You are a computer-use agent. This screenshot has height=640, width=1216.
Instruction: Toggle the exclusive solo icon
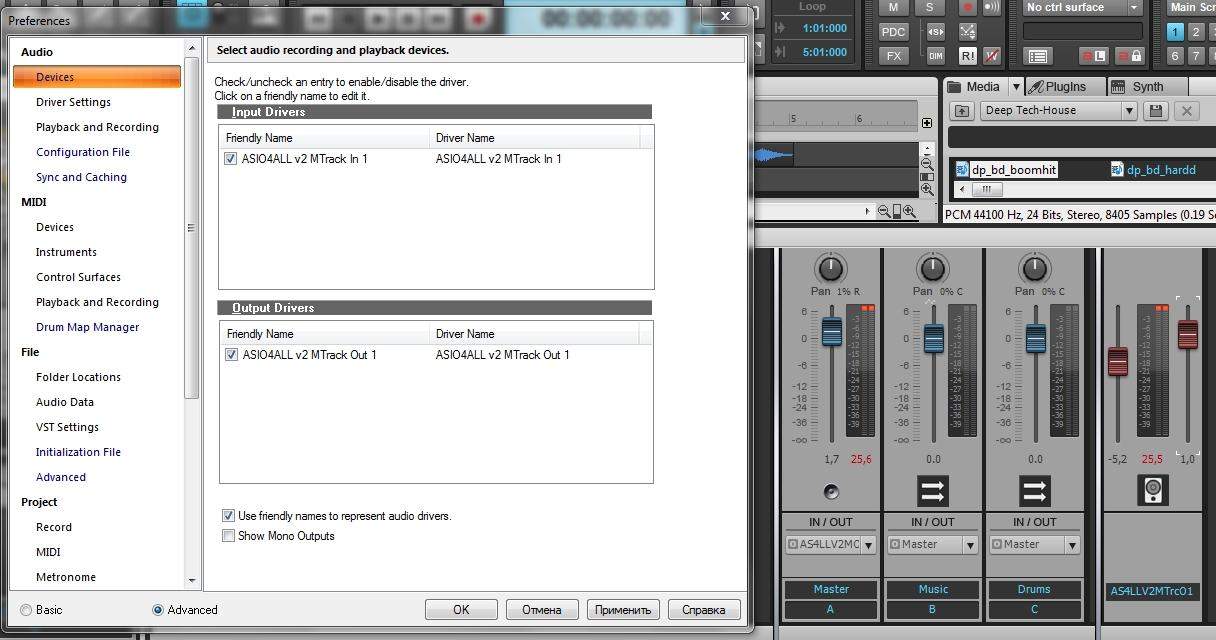tap(936, 32)
